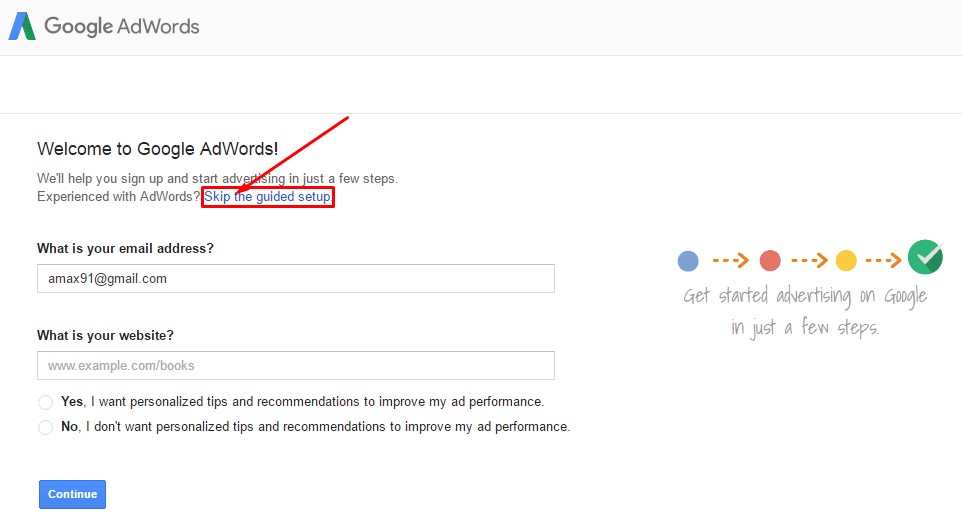Viewport: 962px width, 520px height.
Task: Click the 'What is your email address?' label
Action: [x=125, y=248]
